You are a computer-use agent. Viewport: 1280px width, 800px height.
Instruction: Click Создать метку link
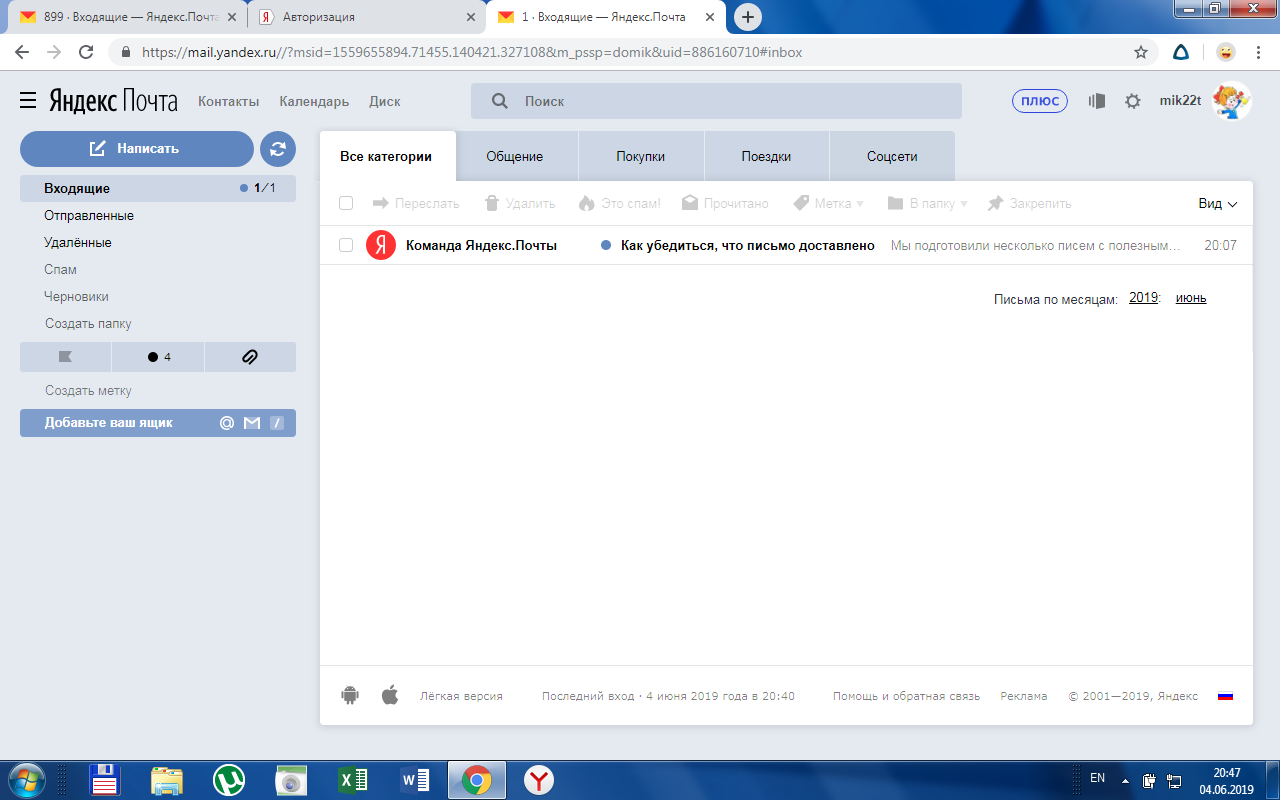tap(88, 391)
